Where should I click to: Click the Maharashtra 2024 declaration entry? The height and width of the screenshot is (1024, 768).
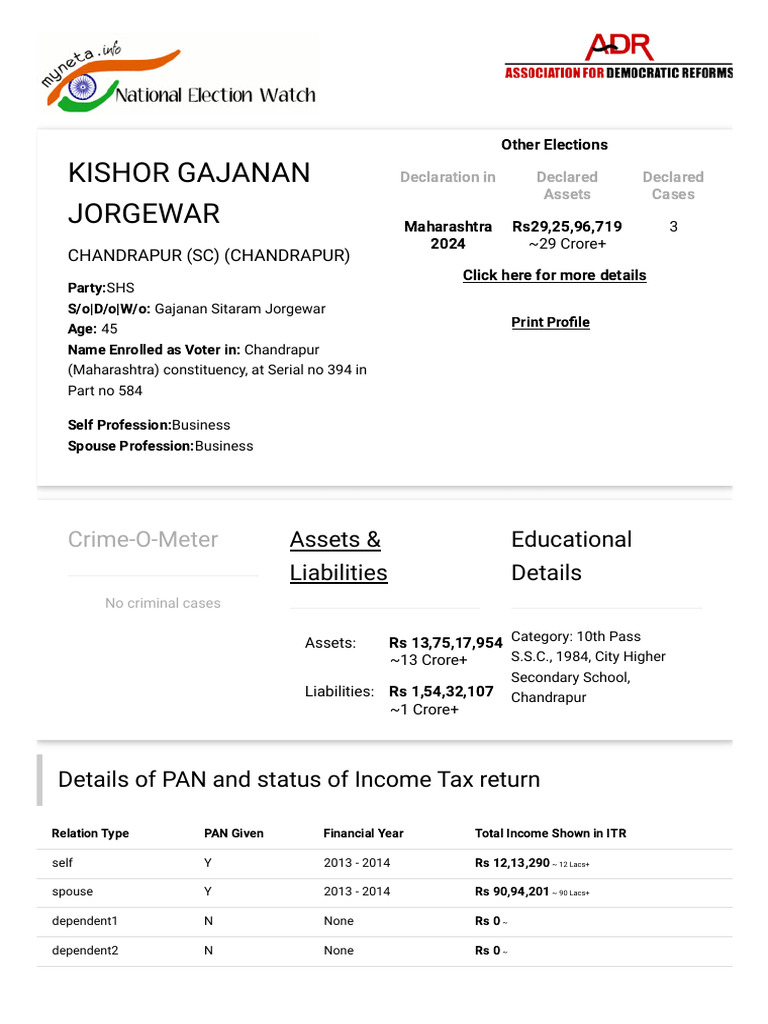pyautogui.click(x=448, y=235)
